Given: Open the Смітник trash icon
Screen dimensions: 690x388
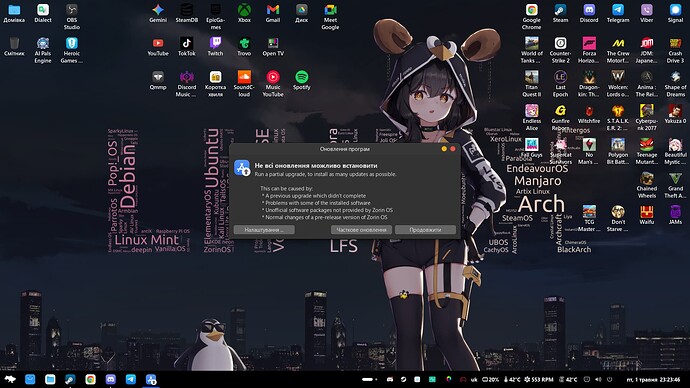Looking at the screenshot, I should click(x=14, y=47).
